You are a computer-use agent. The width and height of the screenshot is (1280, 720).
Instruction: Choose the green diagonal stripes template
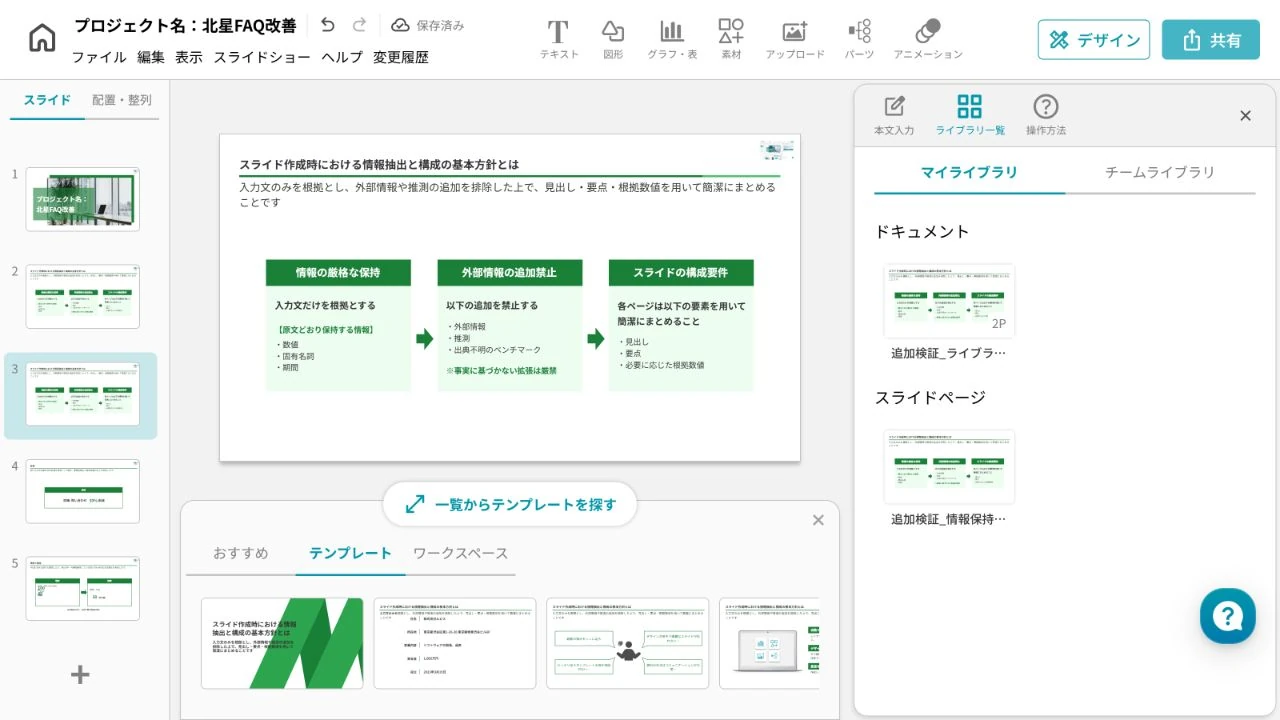pos(282,644)
